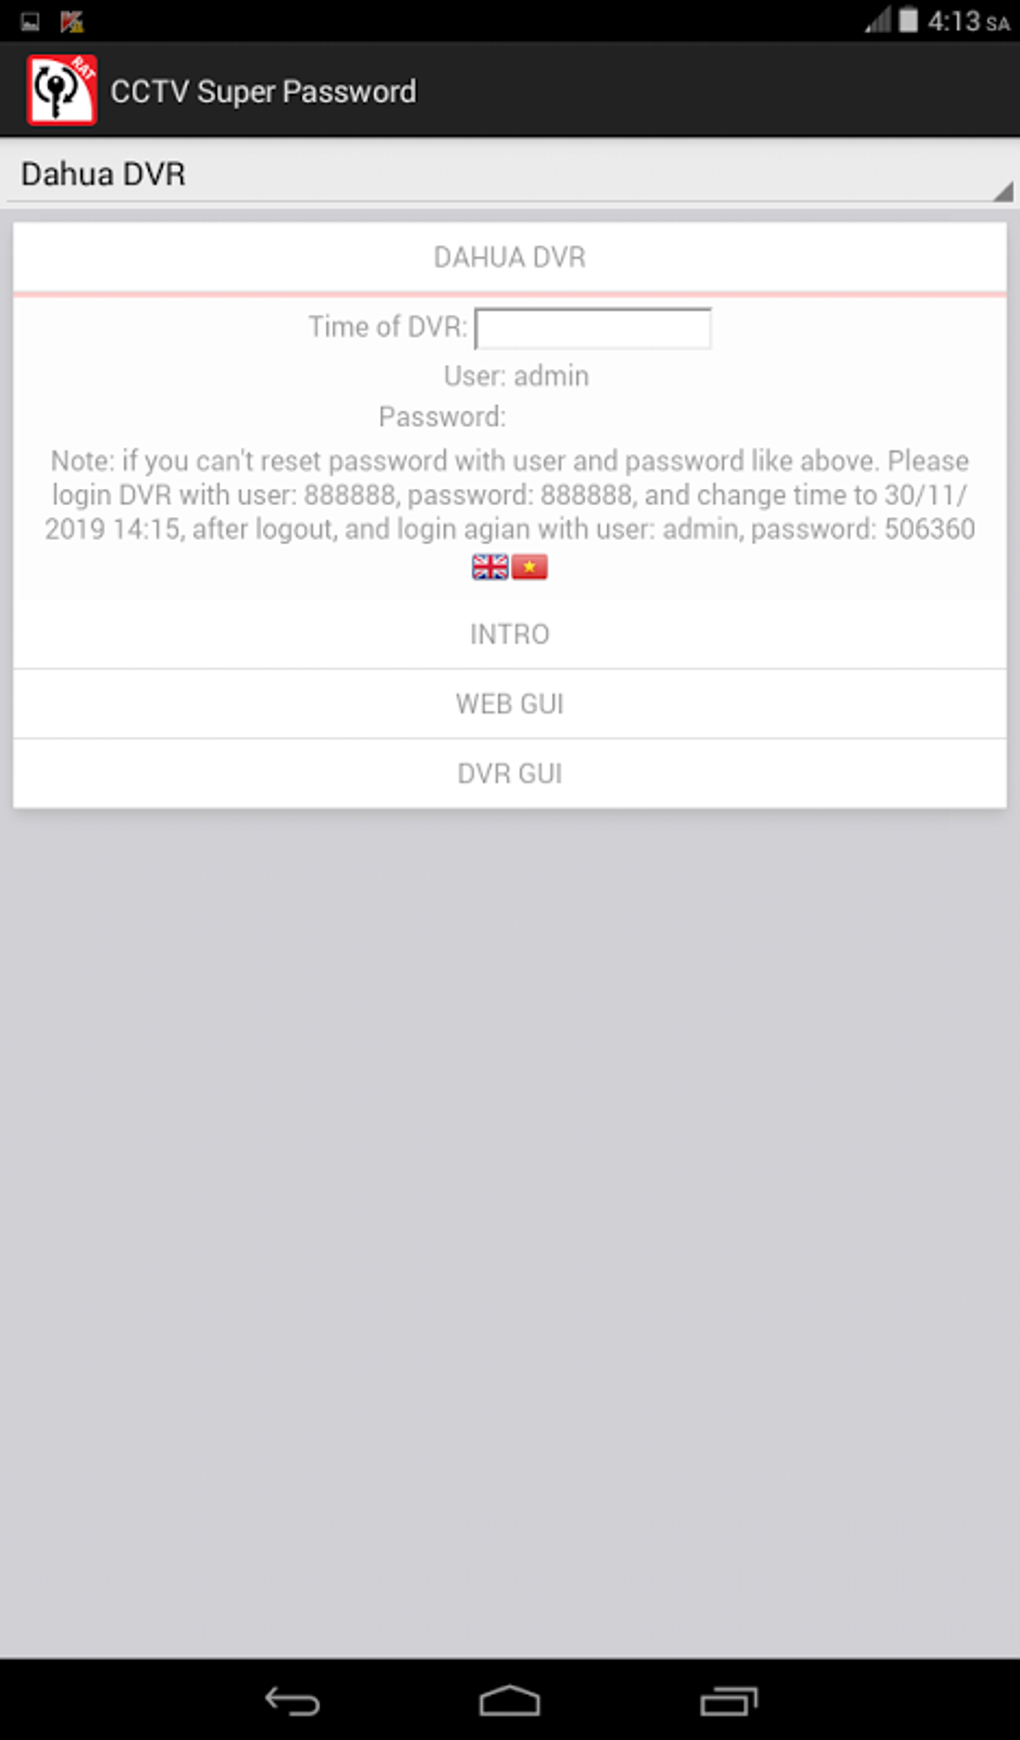This screenshot has width=1020, height=1740.
Task: Expand the DVR GUI section
Action: [510, 774]
